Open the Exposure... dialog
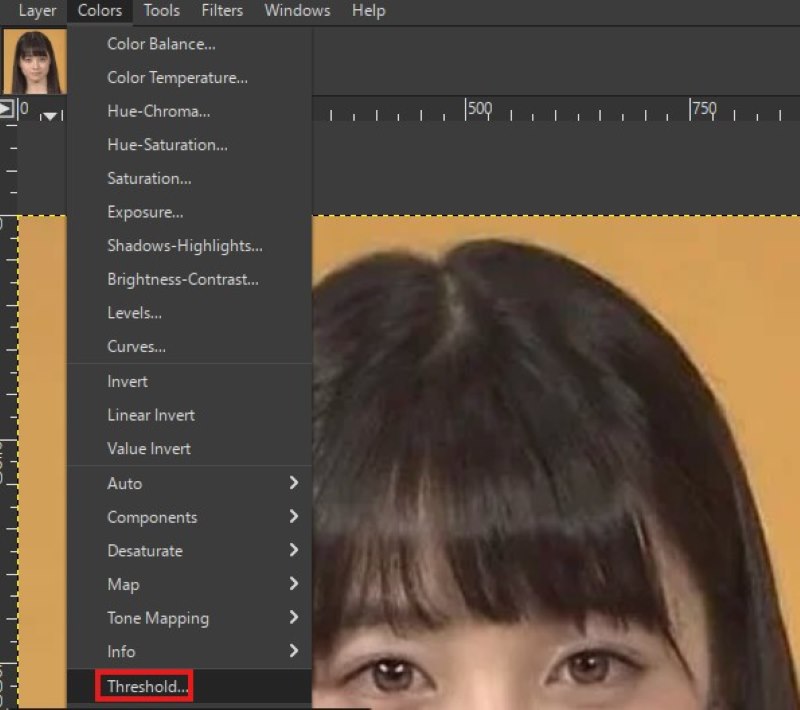Viewport: 800px width, 710px height. [x=190, y=213]
